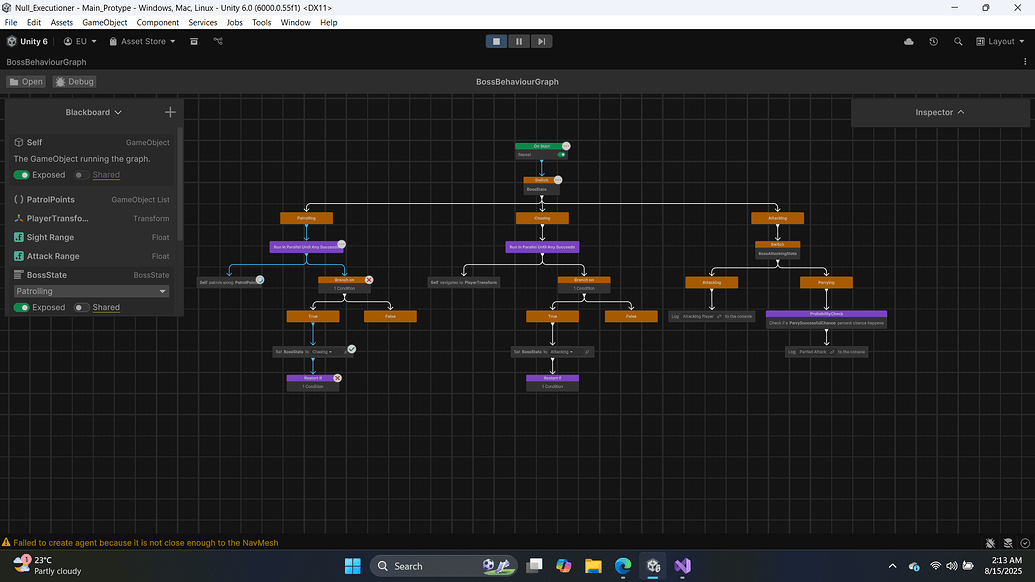Image resolution: width=1035 pixels, height=582 pixels.
Task: Click the Step frame icon in playback controls
Action: pos(541,41)
